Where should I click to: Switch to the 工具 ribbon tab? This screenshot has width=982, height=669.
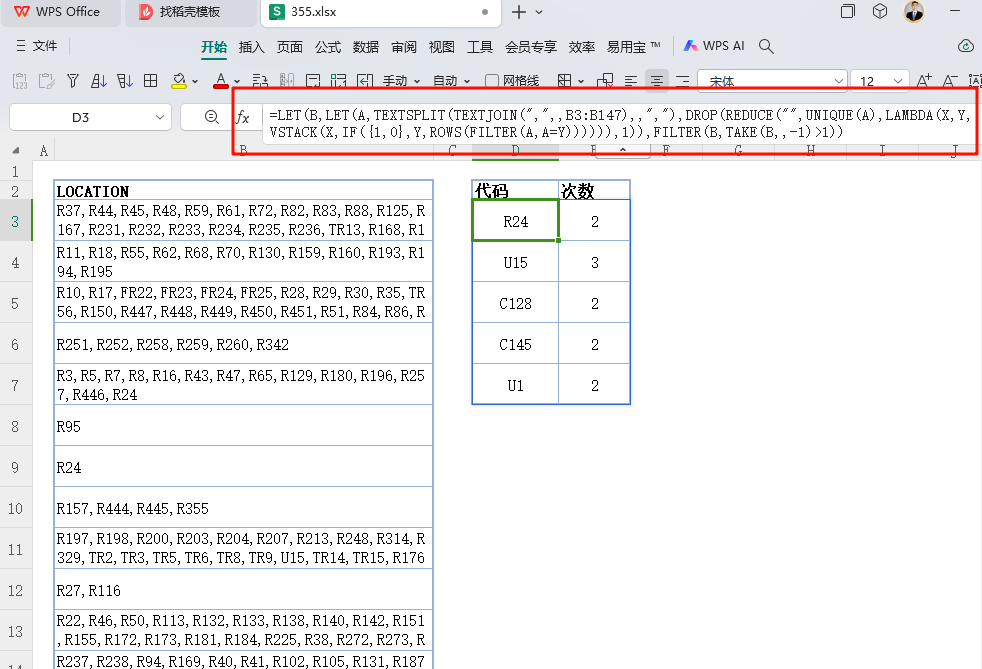(480, 47)
